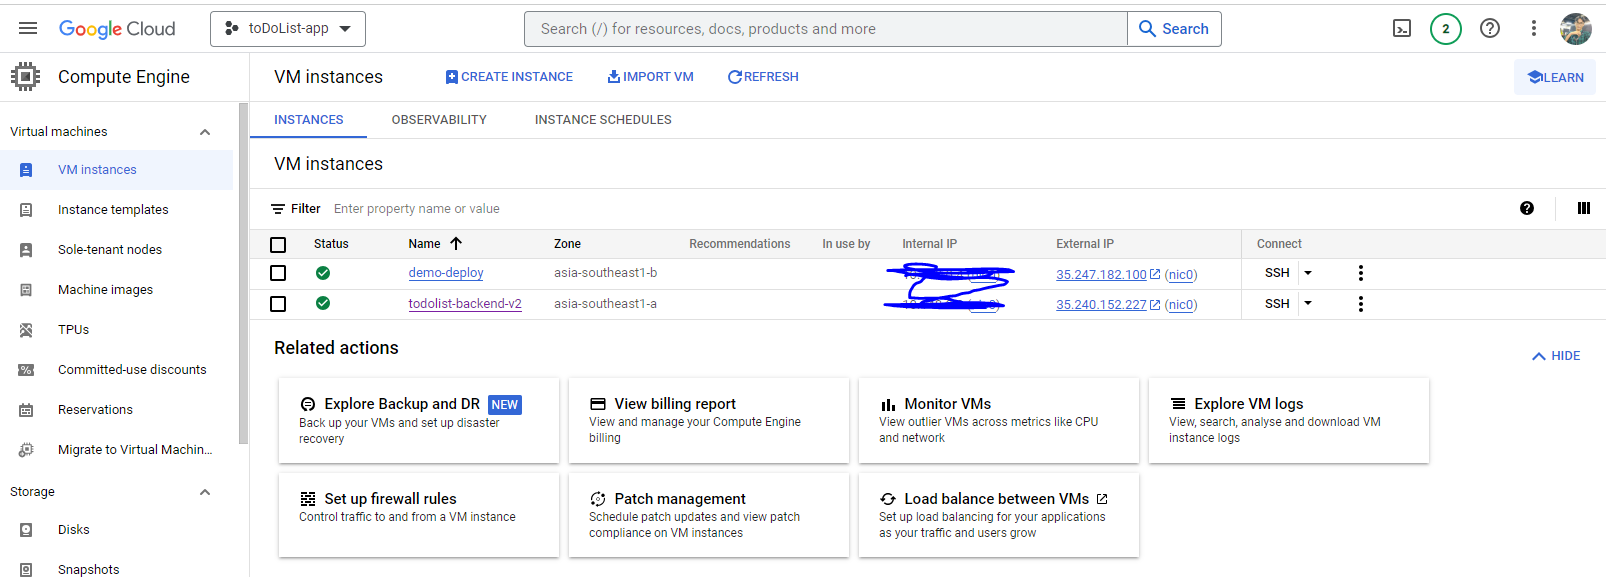1606x577 pixels.
Task: Connect via SSH to todolist-backend-v2
Action: pos(1277,304)
